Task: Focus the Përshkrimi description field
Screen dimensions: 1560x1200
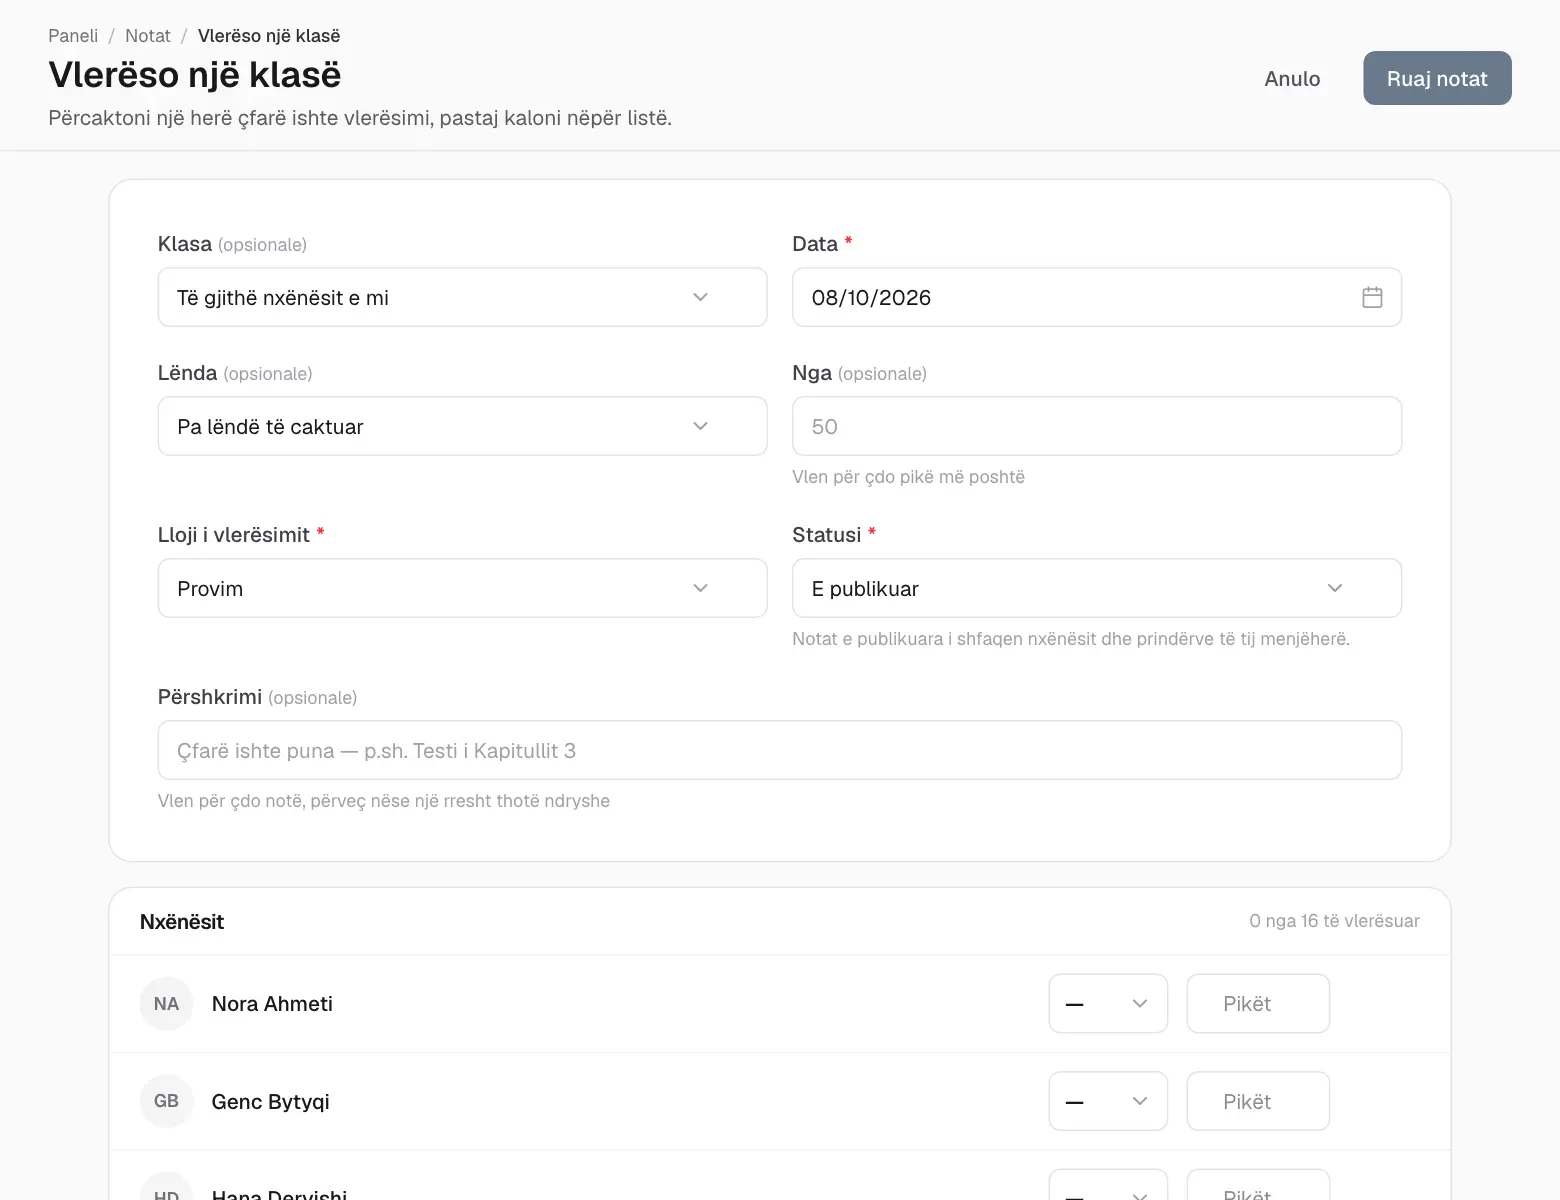Action: [779, 750]
